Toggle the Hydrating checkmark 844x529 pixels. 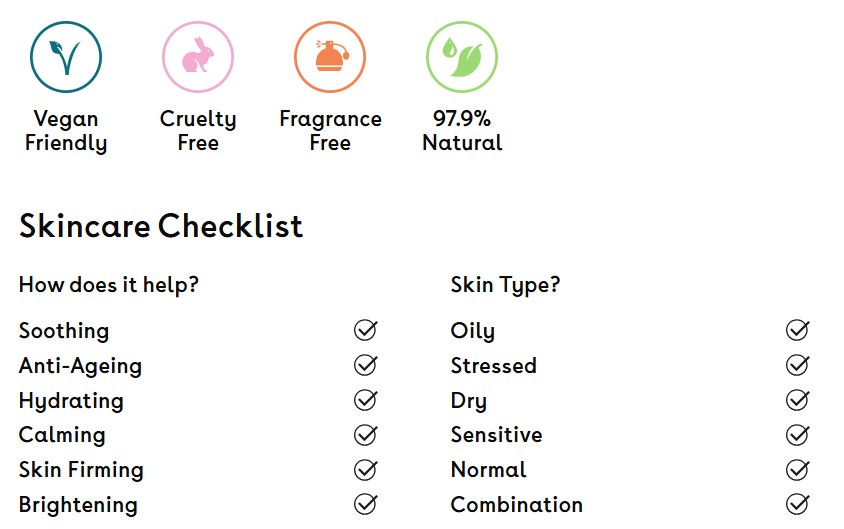tap(366, 400)
